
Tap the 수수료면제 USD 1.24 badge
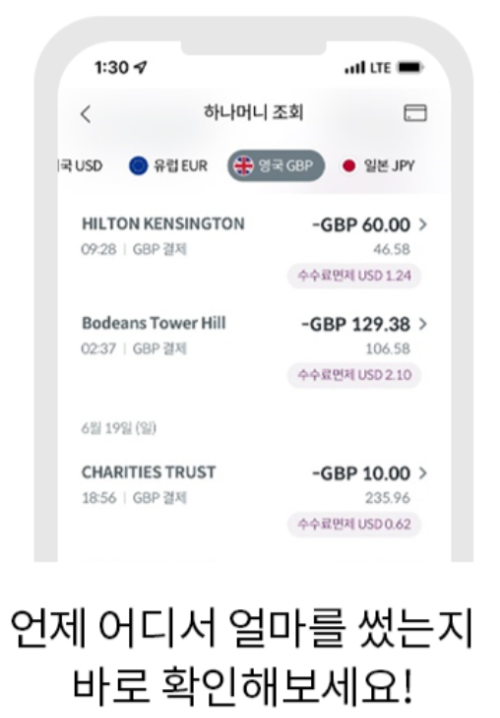354,276
